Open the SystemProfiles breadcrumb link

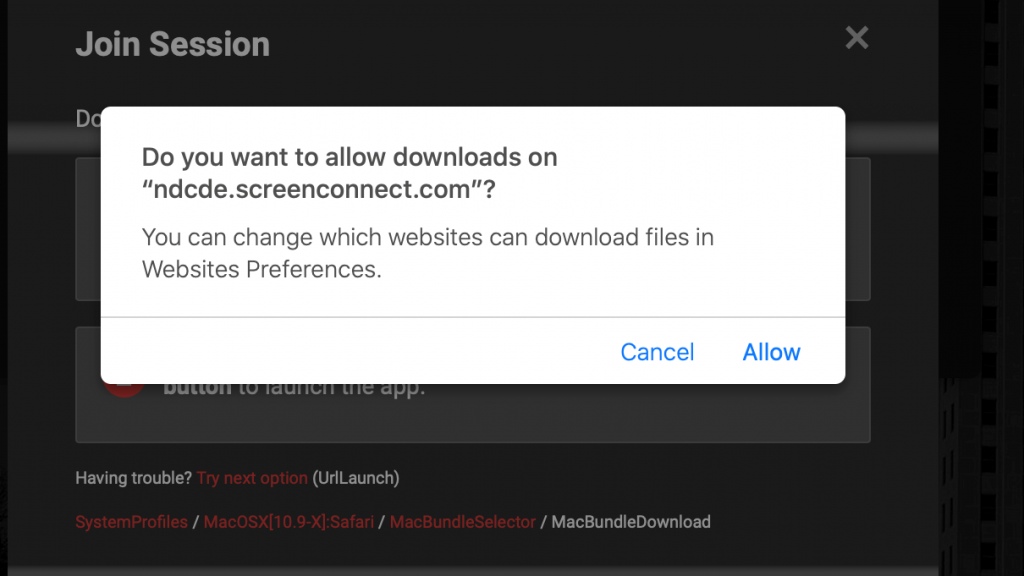tap(131, 522)
